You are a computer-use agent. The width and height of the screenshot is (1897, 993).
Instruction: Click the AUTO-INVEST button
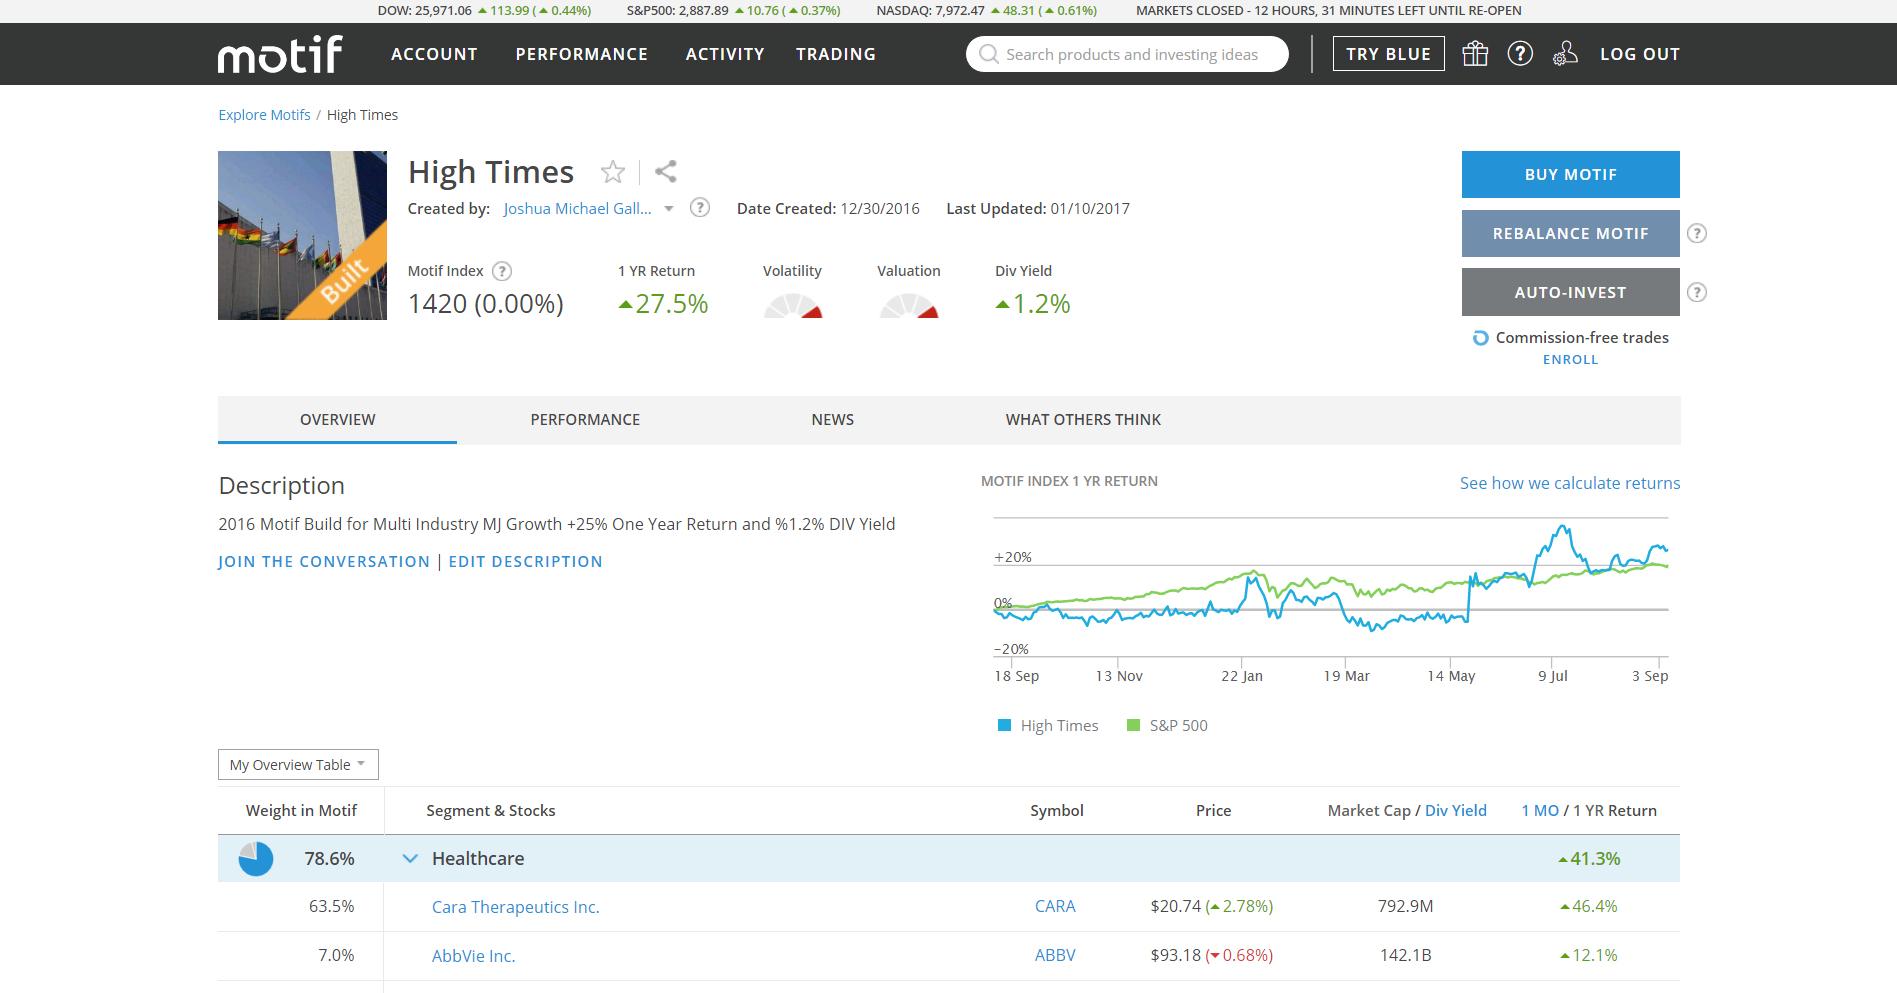(1570, 292)
